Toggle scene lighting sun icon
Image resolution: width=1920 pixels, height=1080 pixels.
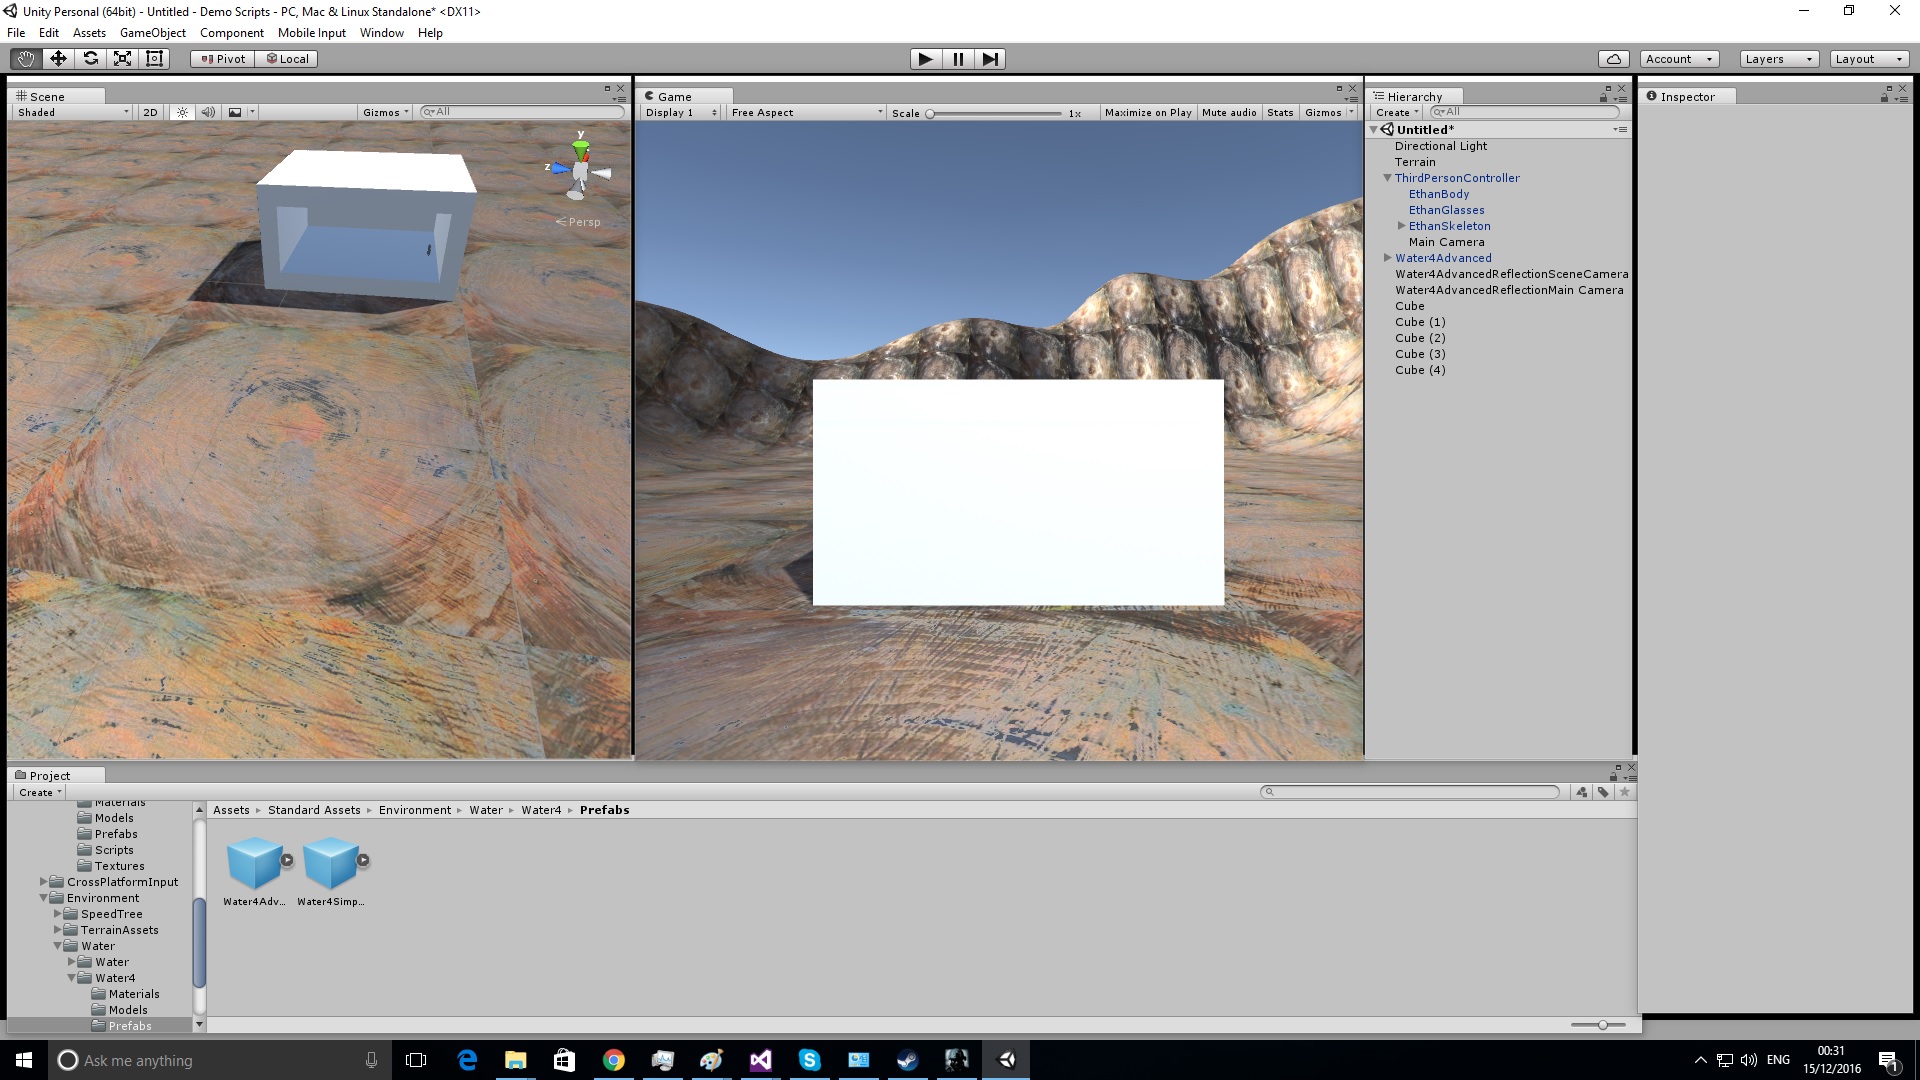point(182,112)
